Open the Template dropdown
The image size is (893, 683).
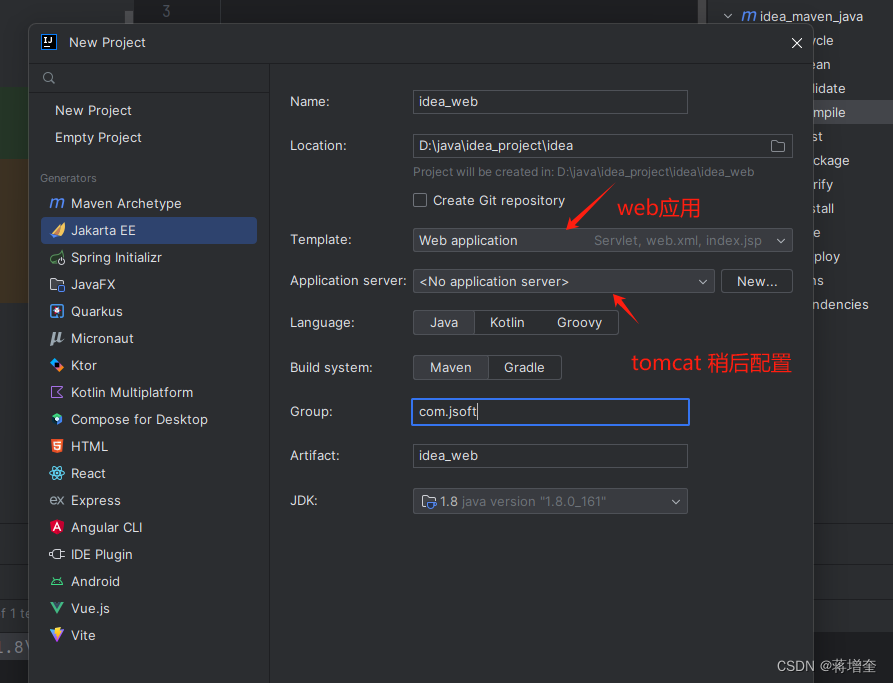pos(603,240)
